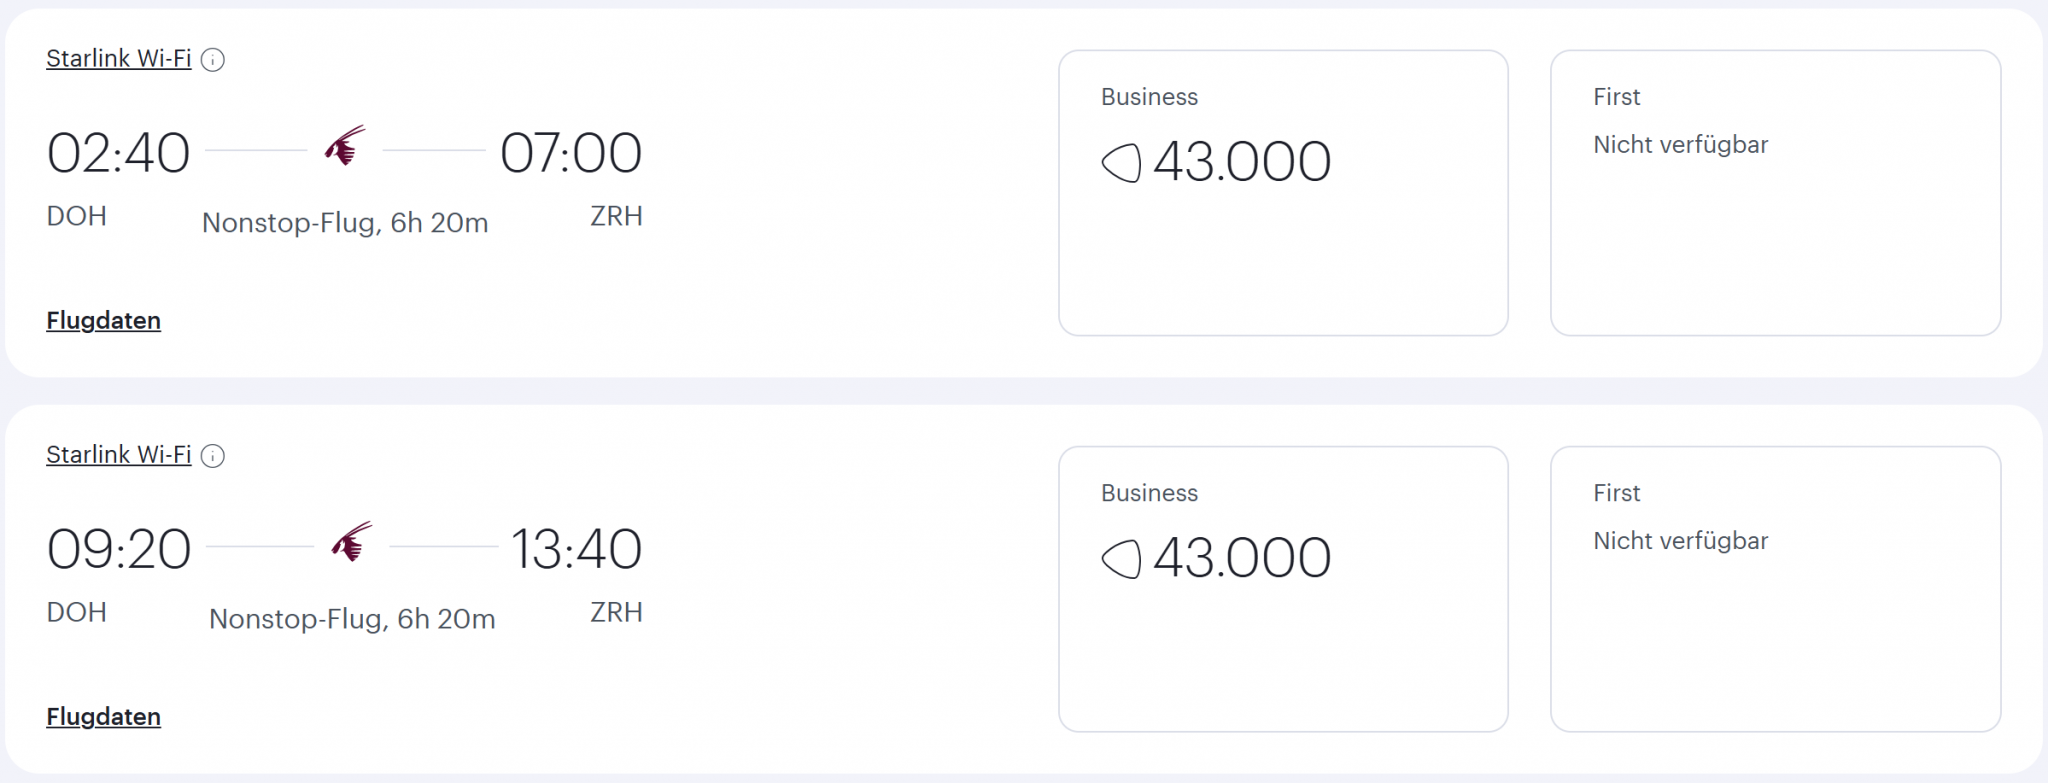The image size is (2048, 783).
Task: Click Nonstop-Flug duration text on the 02:40 flight
Action: 345,223
